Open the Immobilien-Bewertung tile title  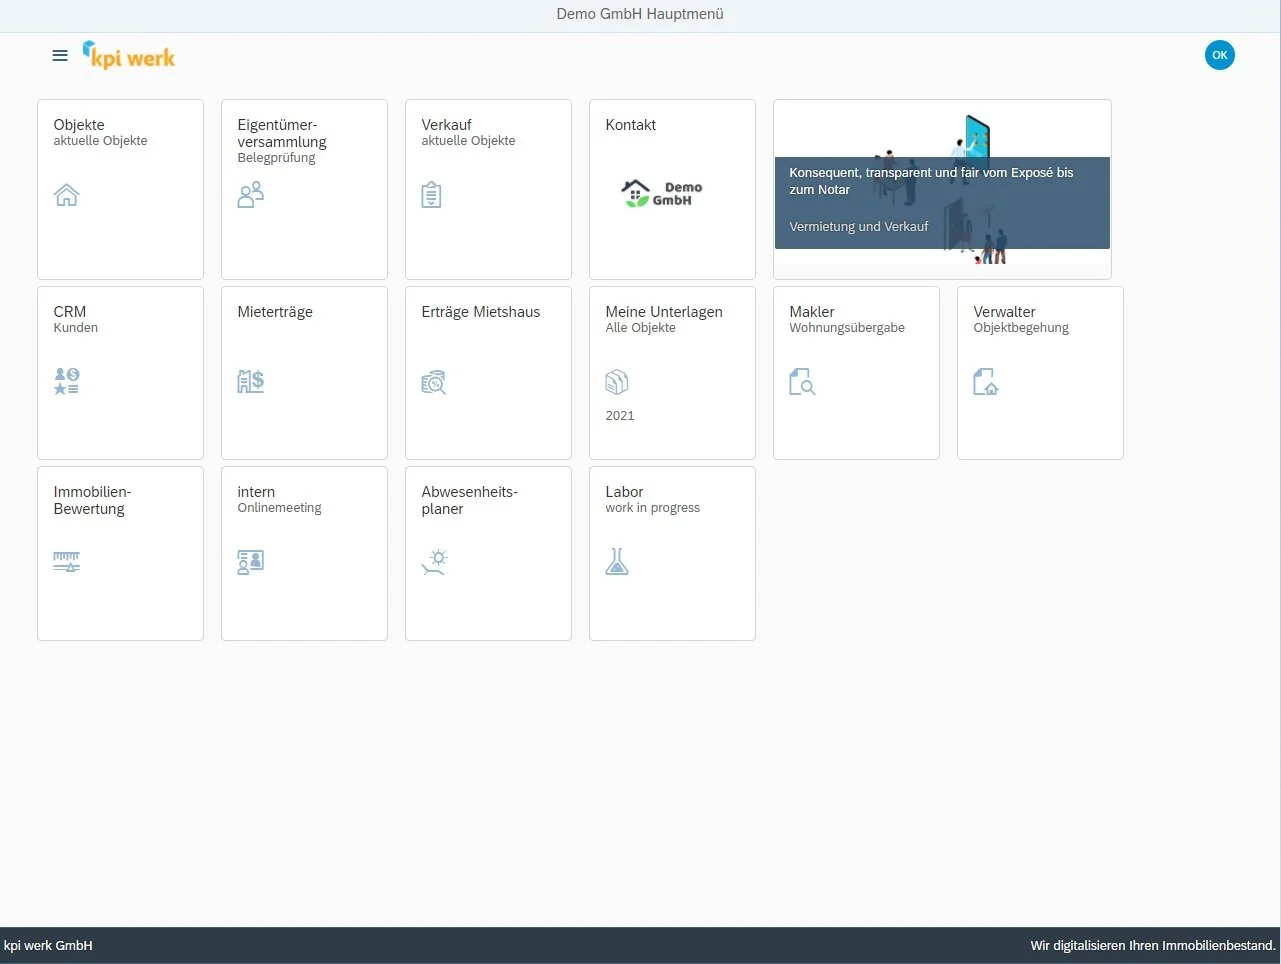tap(92, 500)
